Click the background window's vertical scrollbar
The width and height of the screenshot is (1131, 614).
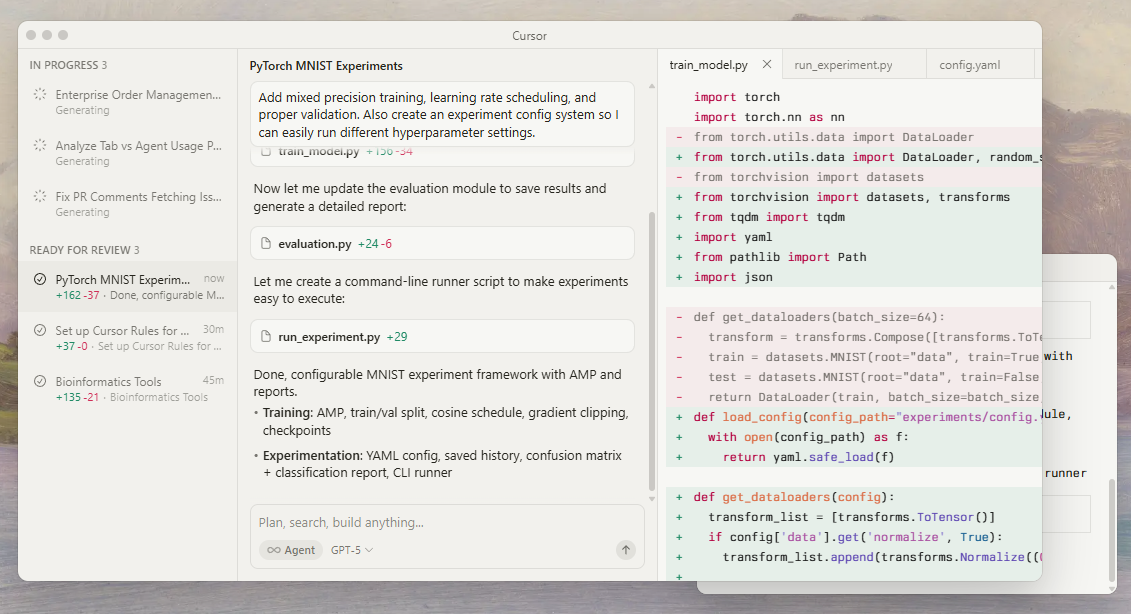tap(1112, 529)
